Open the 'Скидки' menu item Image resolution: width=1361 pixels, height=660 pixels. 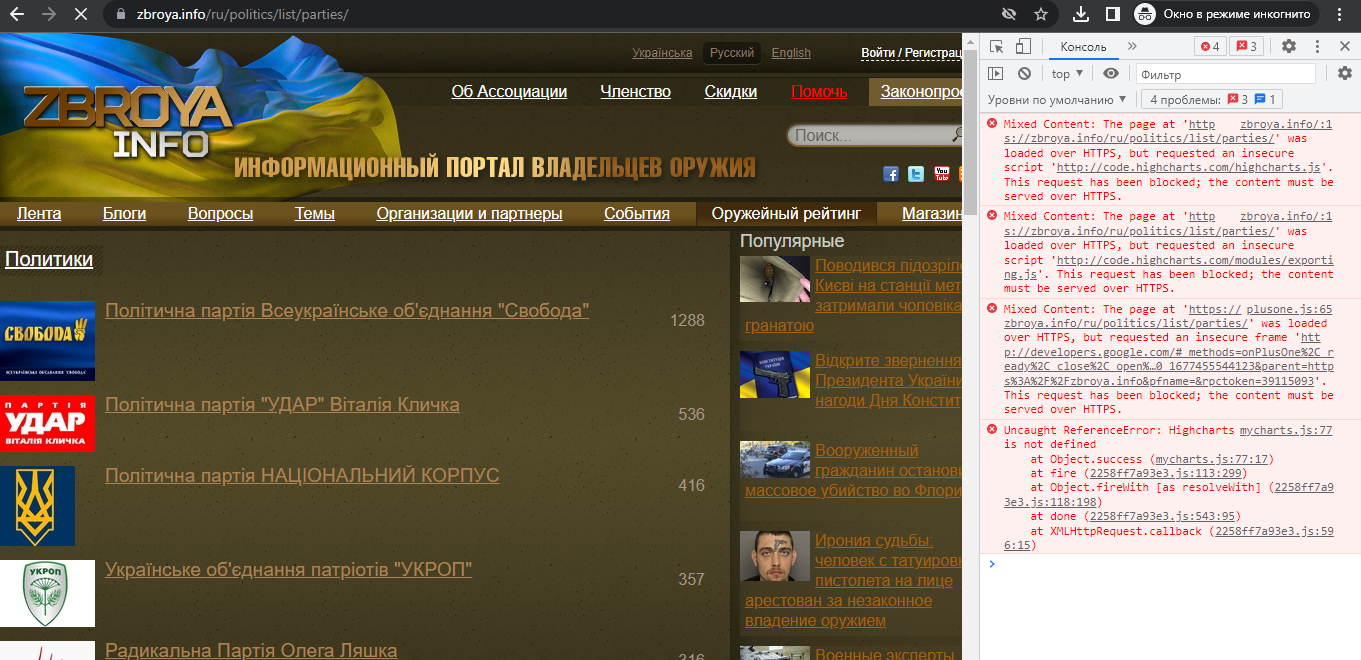(x=730, y=92)
